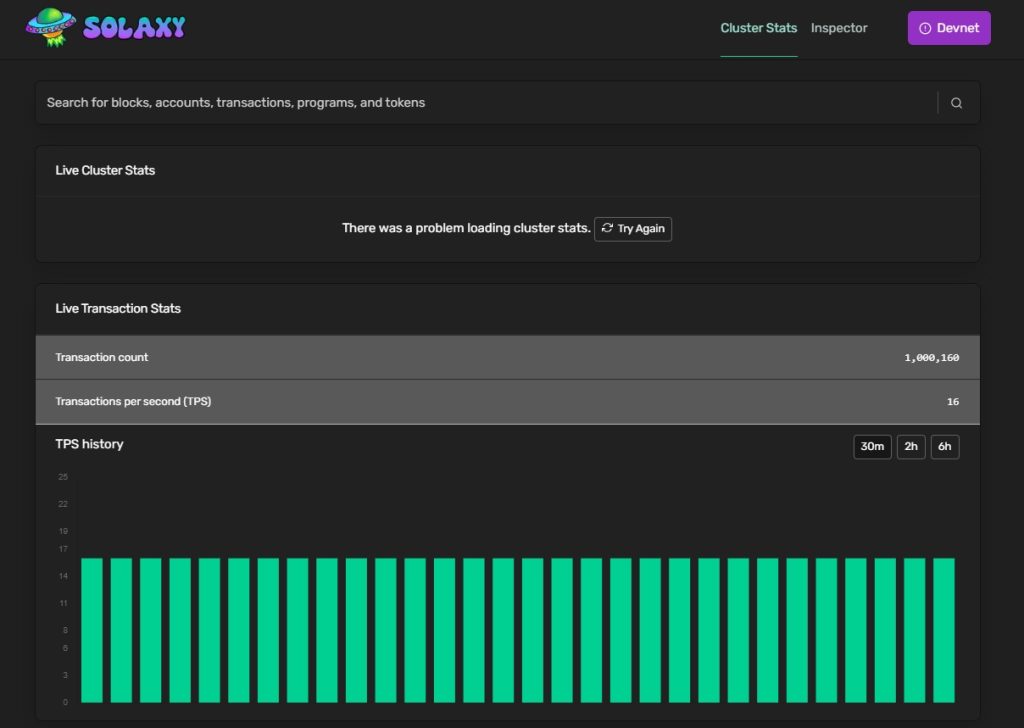Click the SOLAXY wordmark text
The width and height of the screenshot is (1024, 728).
(134, 28)
